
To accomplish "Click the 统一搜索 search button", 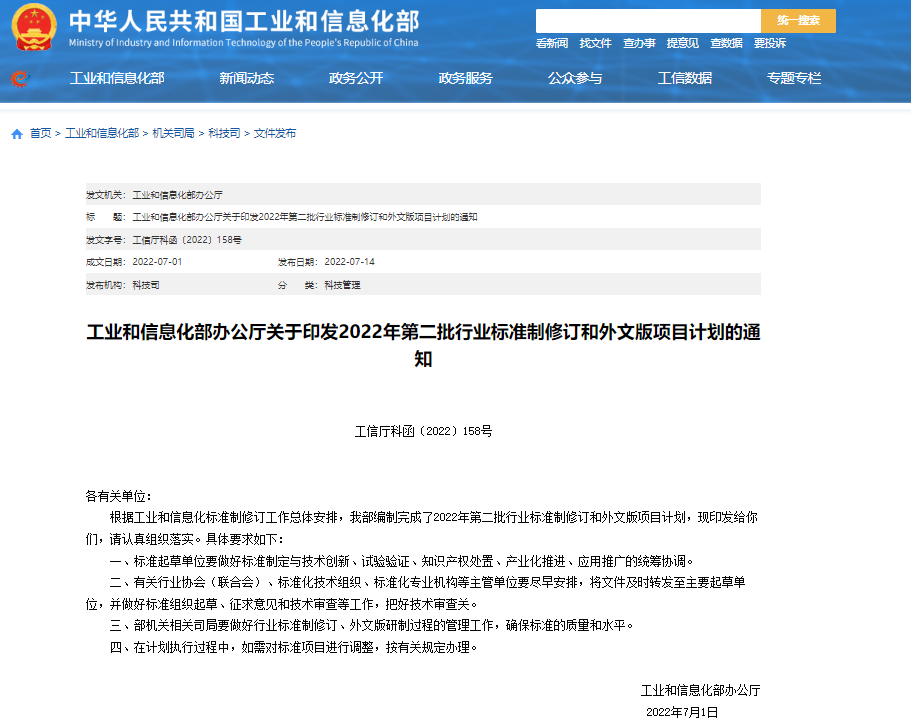I will pos(798,19).
